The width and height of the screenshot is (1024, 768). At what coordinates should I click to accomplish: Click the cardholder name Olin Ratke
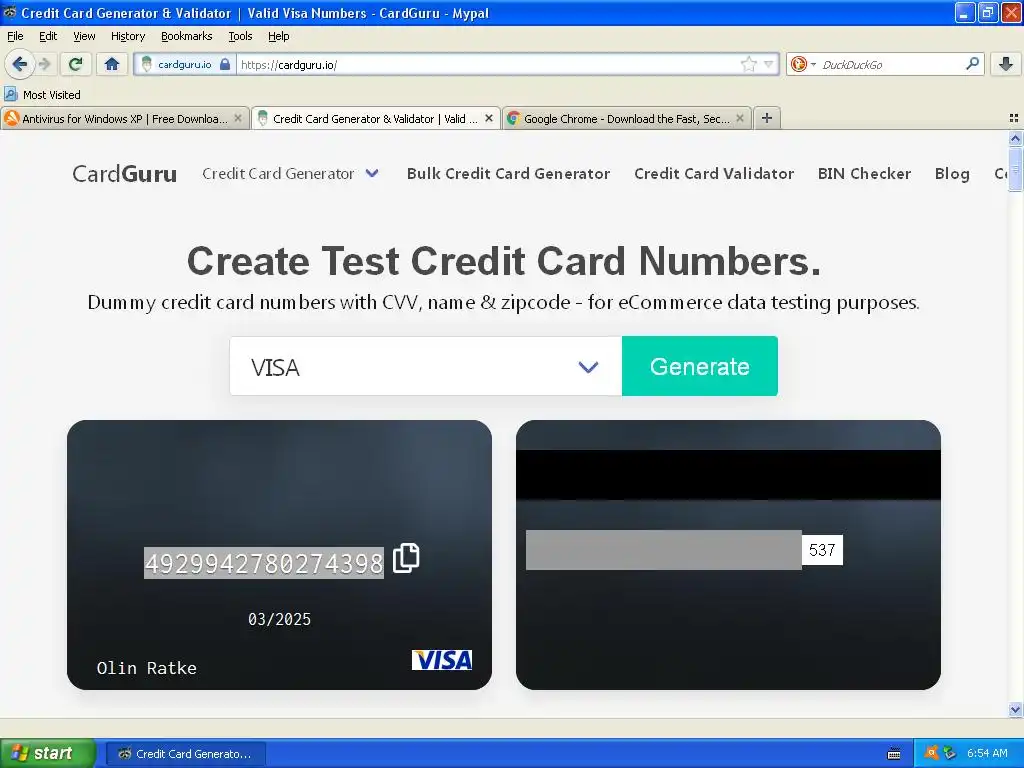146,668
